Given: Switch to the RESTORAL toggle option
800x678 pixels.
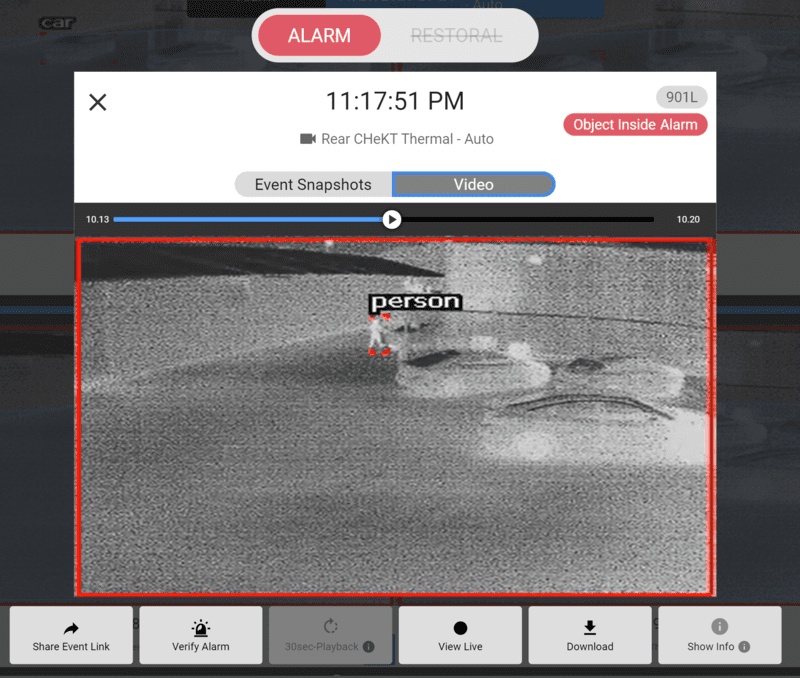Looking at the screenshot, I should (456, 36).
